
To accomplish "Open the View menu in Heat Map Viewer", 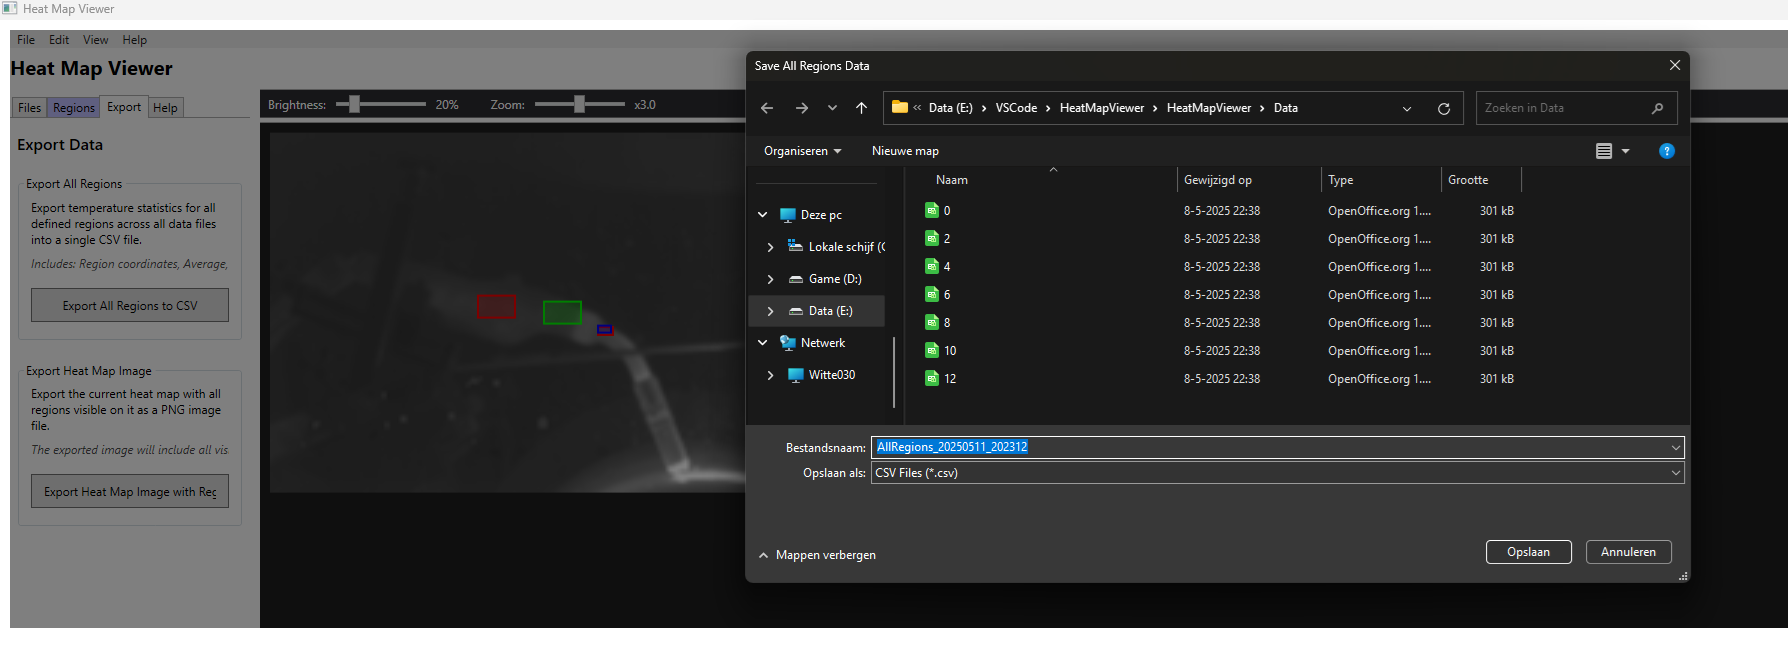I will point(95,40).
